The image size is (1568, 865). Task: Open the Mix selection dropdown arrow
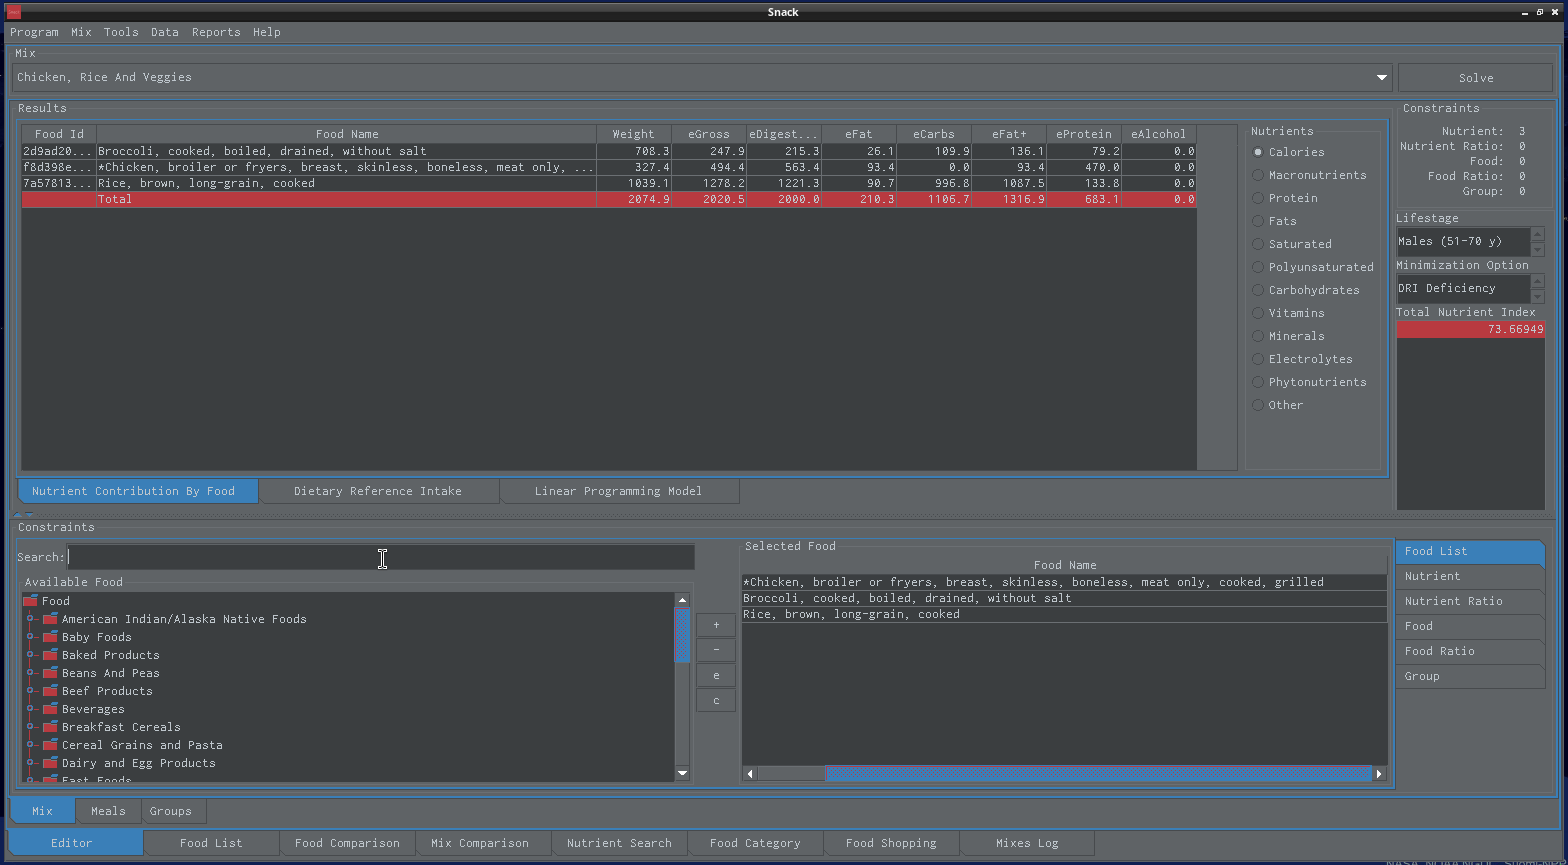coord(1382,78)
